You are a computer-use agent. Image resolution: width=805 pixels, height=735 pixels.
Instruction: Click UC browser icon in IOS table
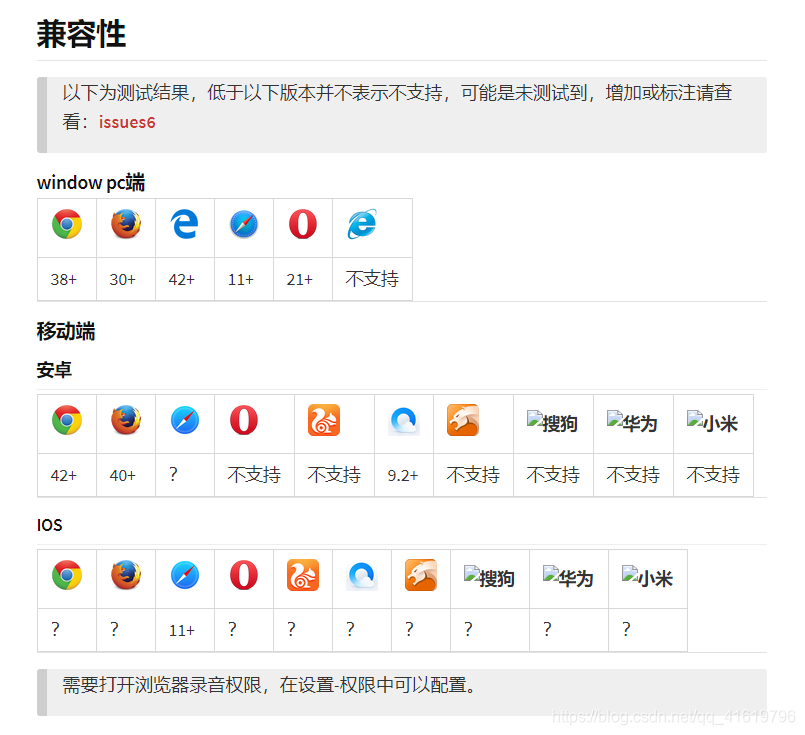coord(303,575)
